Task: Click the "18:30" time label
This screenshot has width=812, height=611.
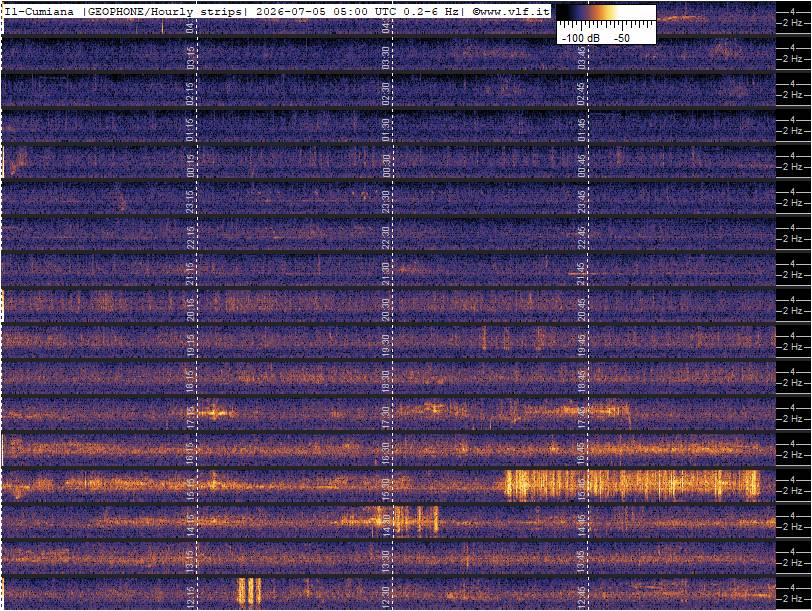Action: [385, 382]
